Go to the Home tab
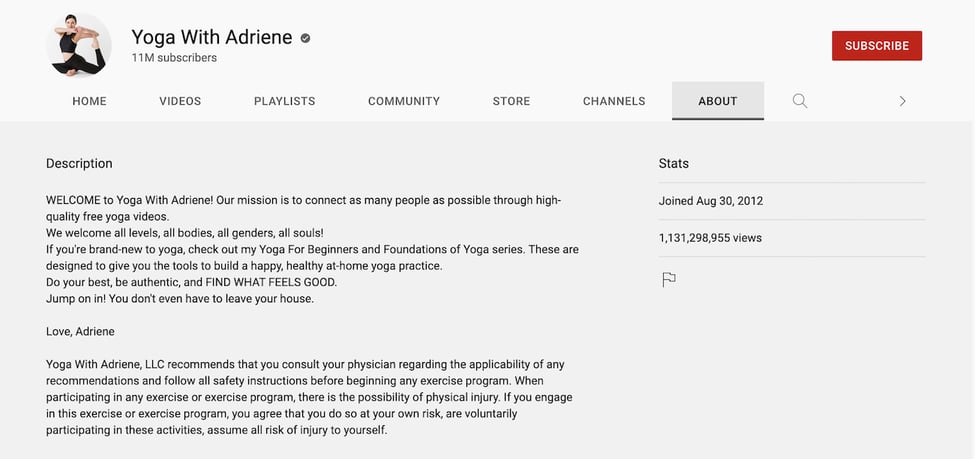Screen dimensions: 975x459 click(89, 101)
